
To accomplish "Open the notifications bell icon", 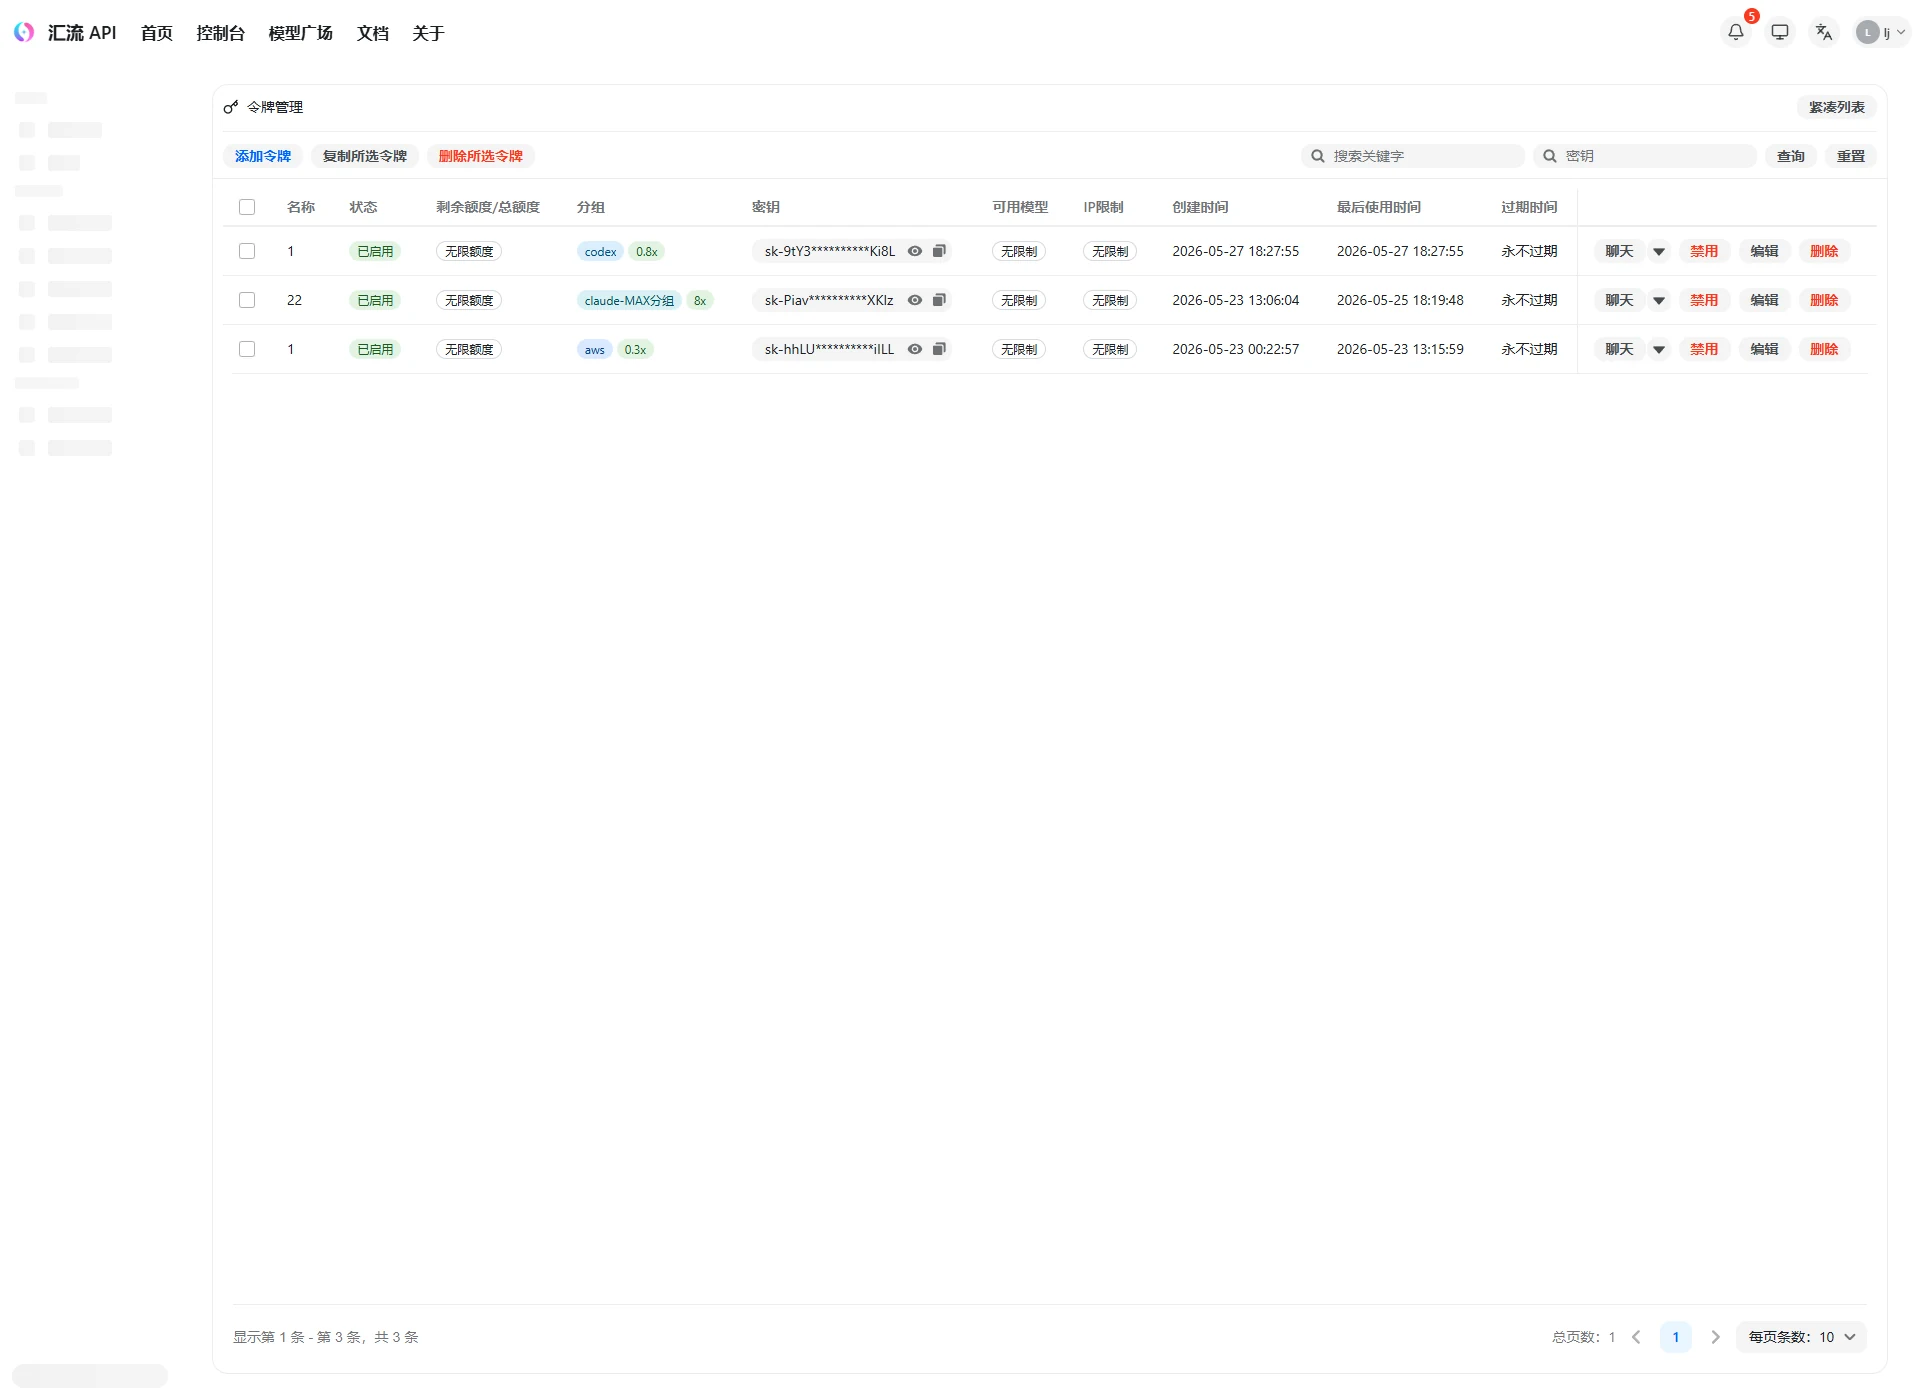I will click(1736, 32).
